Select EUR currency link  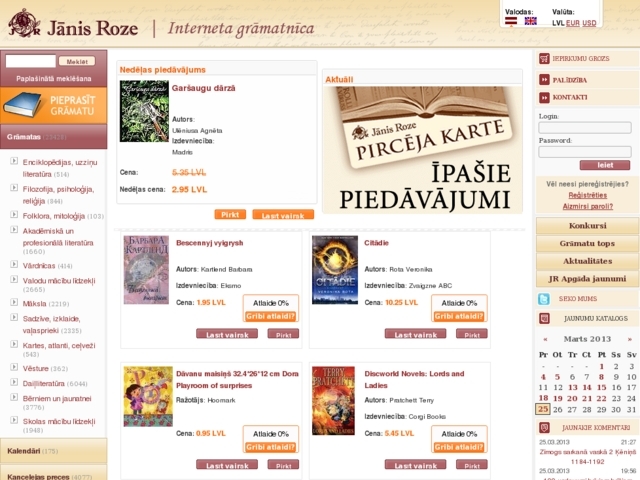pyautogui.click(x=573, y=23)
